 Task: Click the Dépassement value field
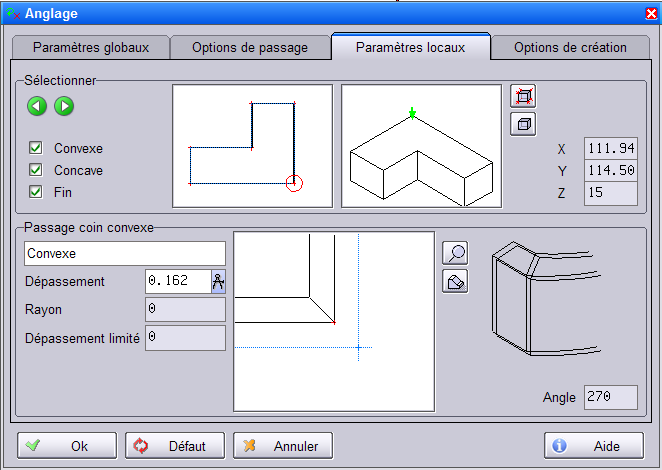177,282
